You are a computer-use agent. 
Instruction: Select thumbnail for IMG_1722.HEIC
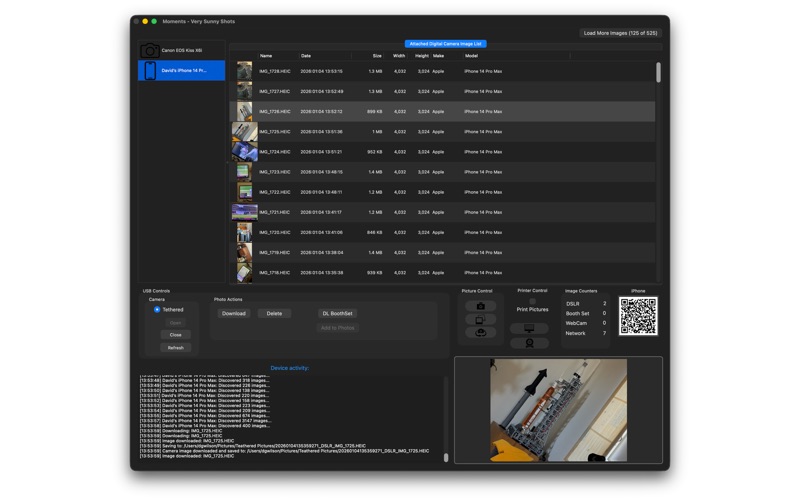coord(244,192)
